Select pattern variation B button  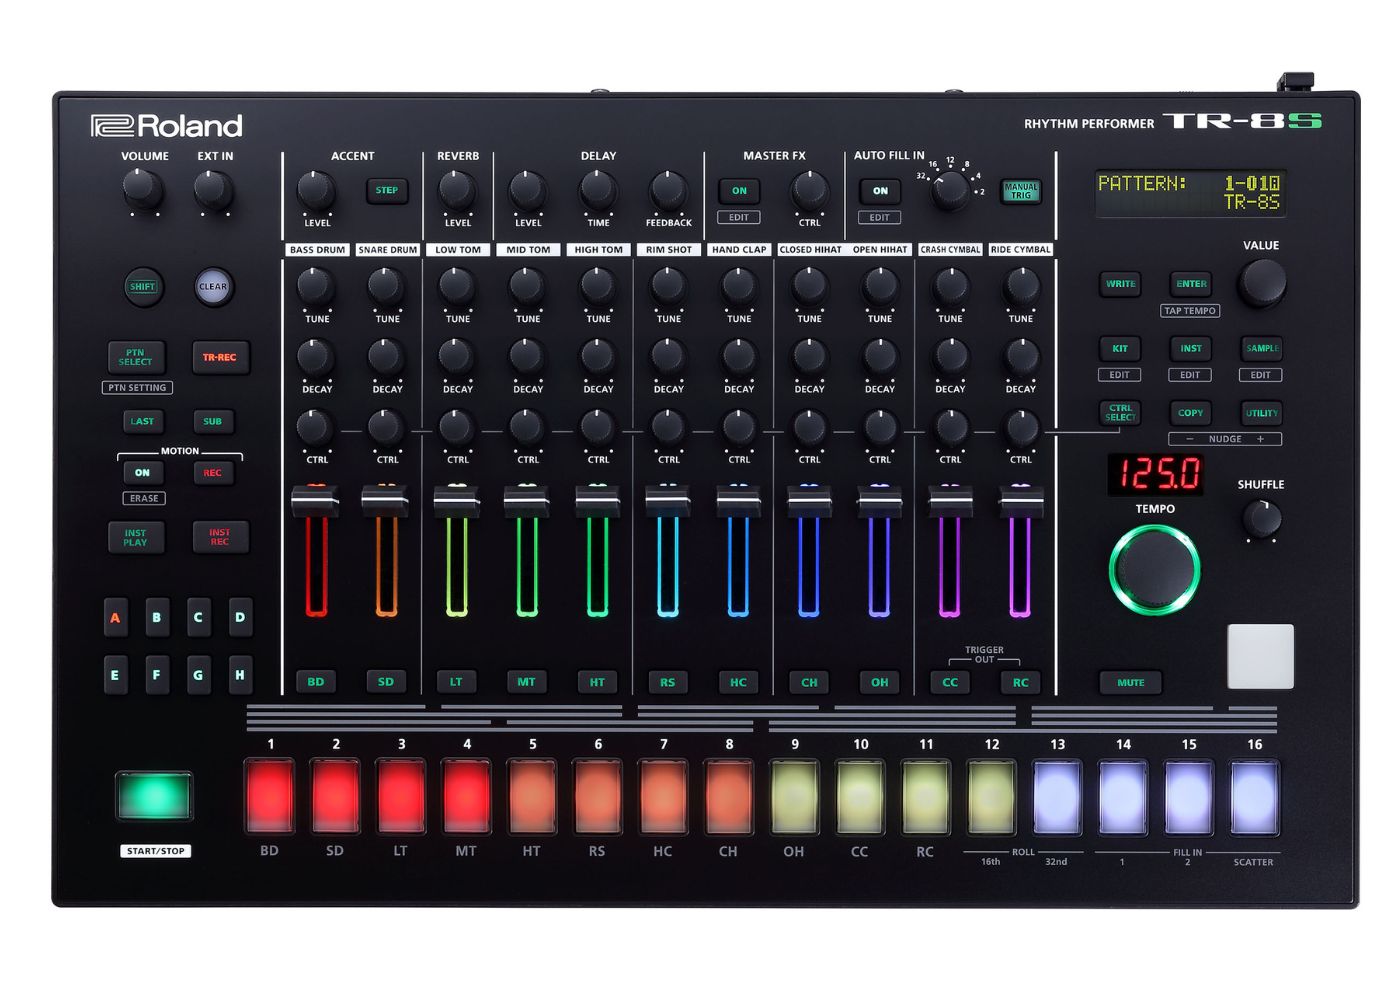[156, 618]
